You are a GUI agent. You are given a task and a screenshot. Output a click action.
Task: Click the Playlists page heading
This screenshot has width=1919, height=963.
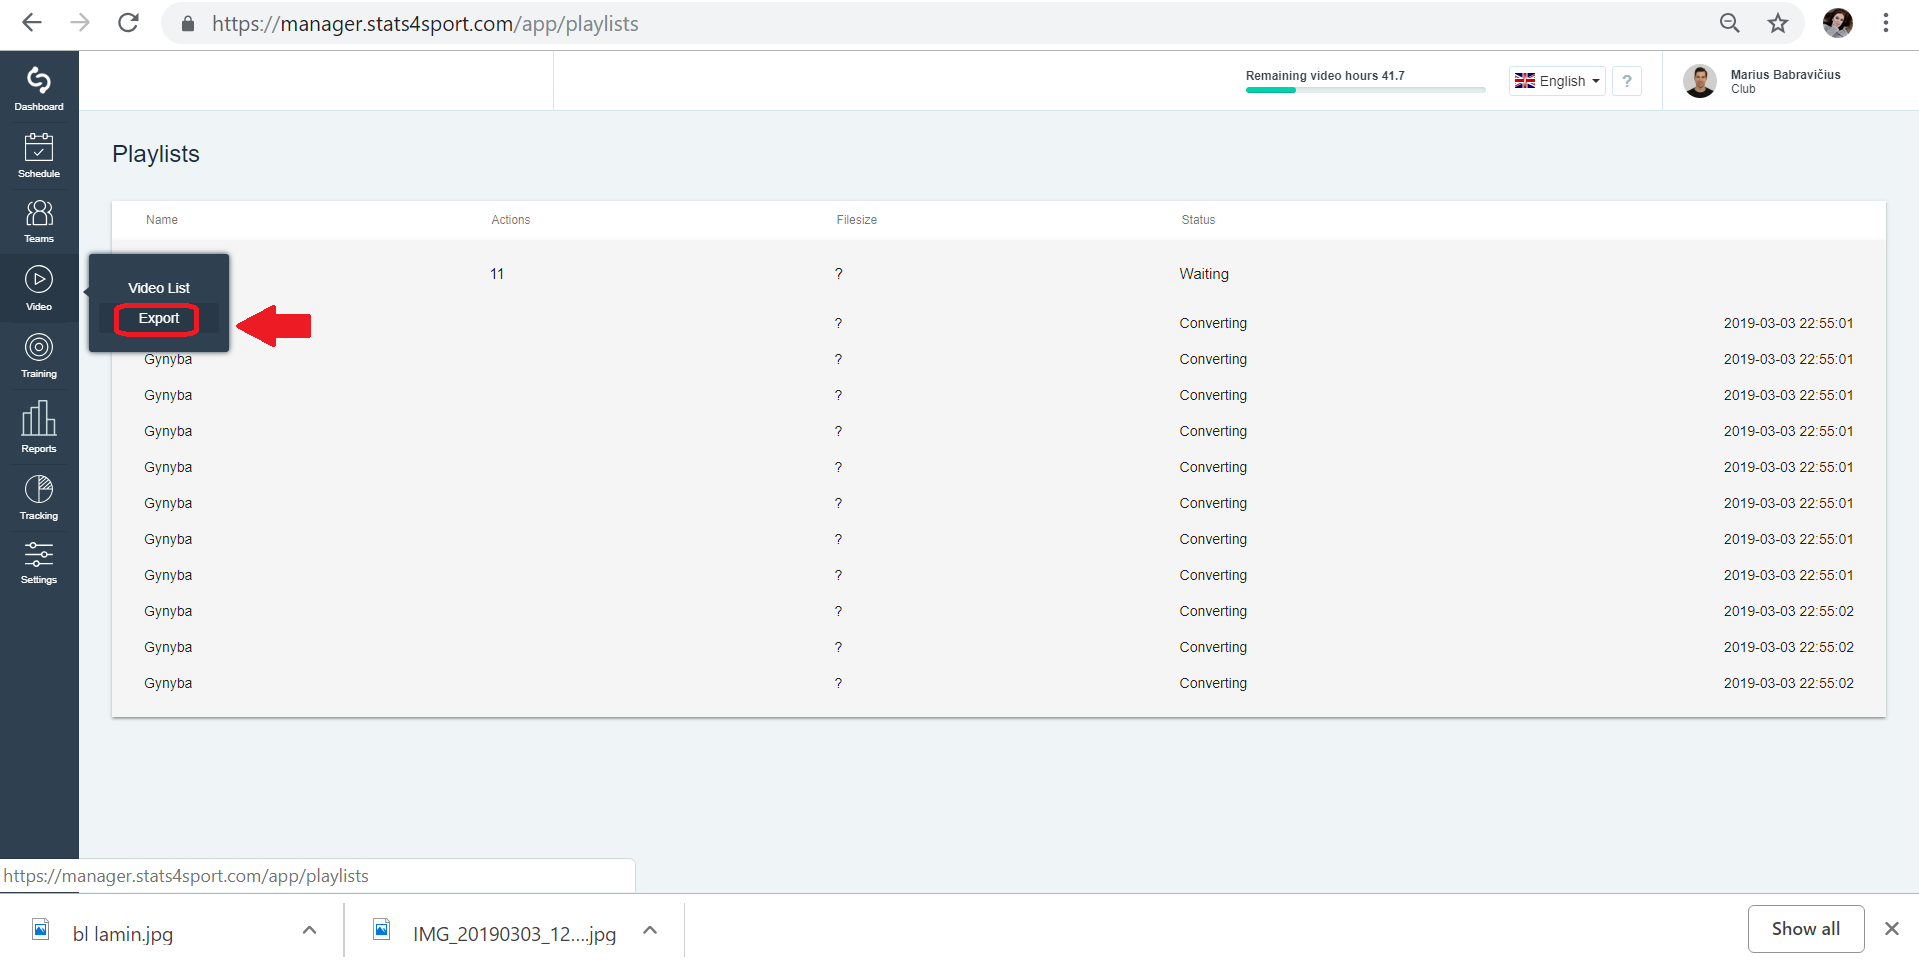pyautogui.click(x=156, y=154)
